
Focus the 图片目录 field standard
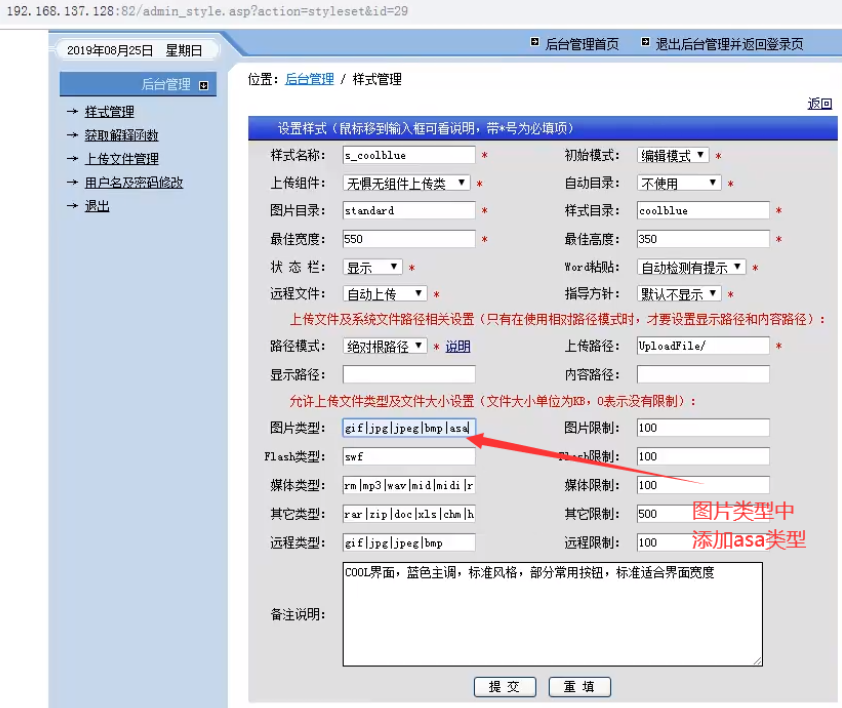409,210
